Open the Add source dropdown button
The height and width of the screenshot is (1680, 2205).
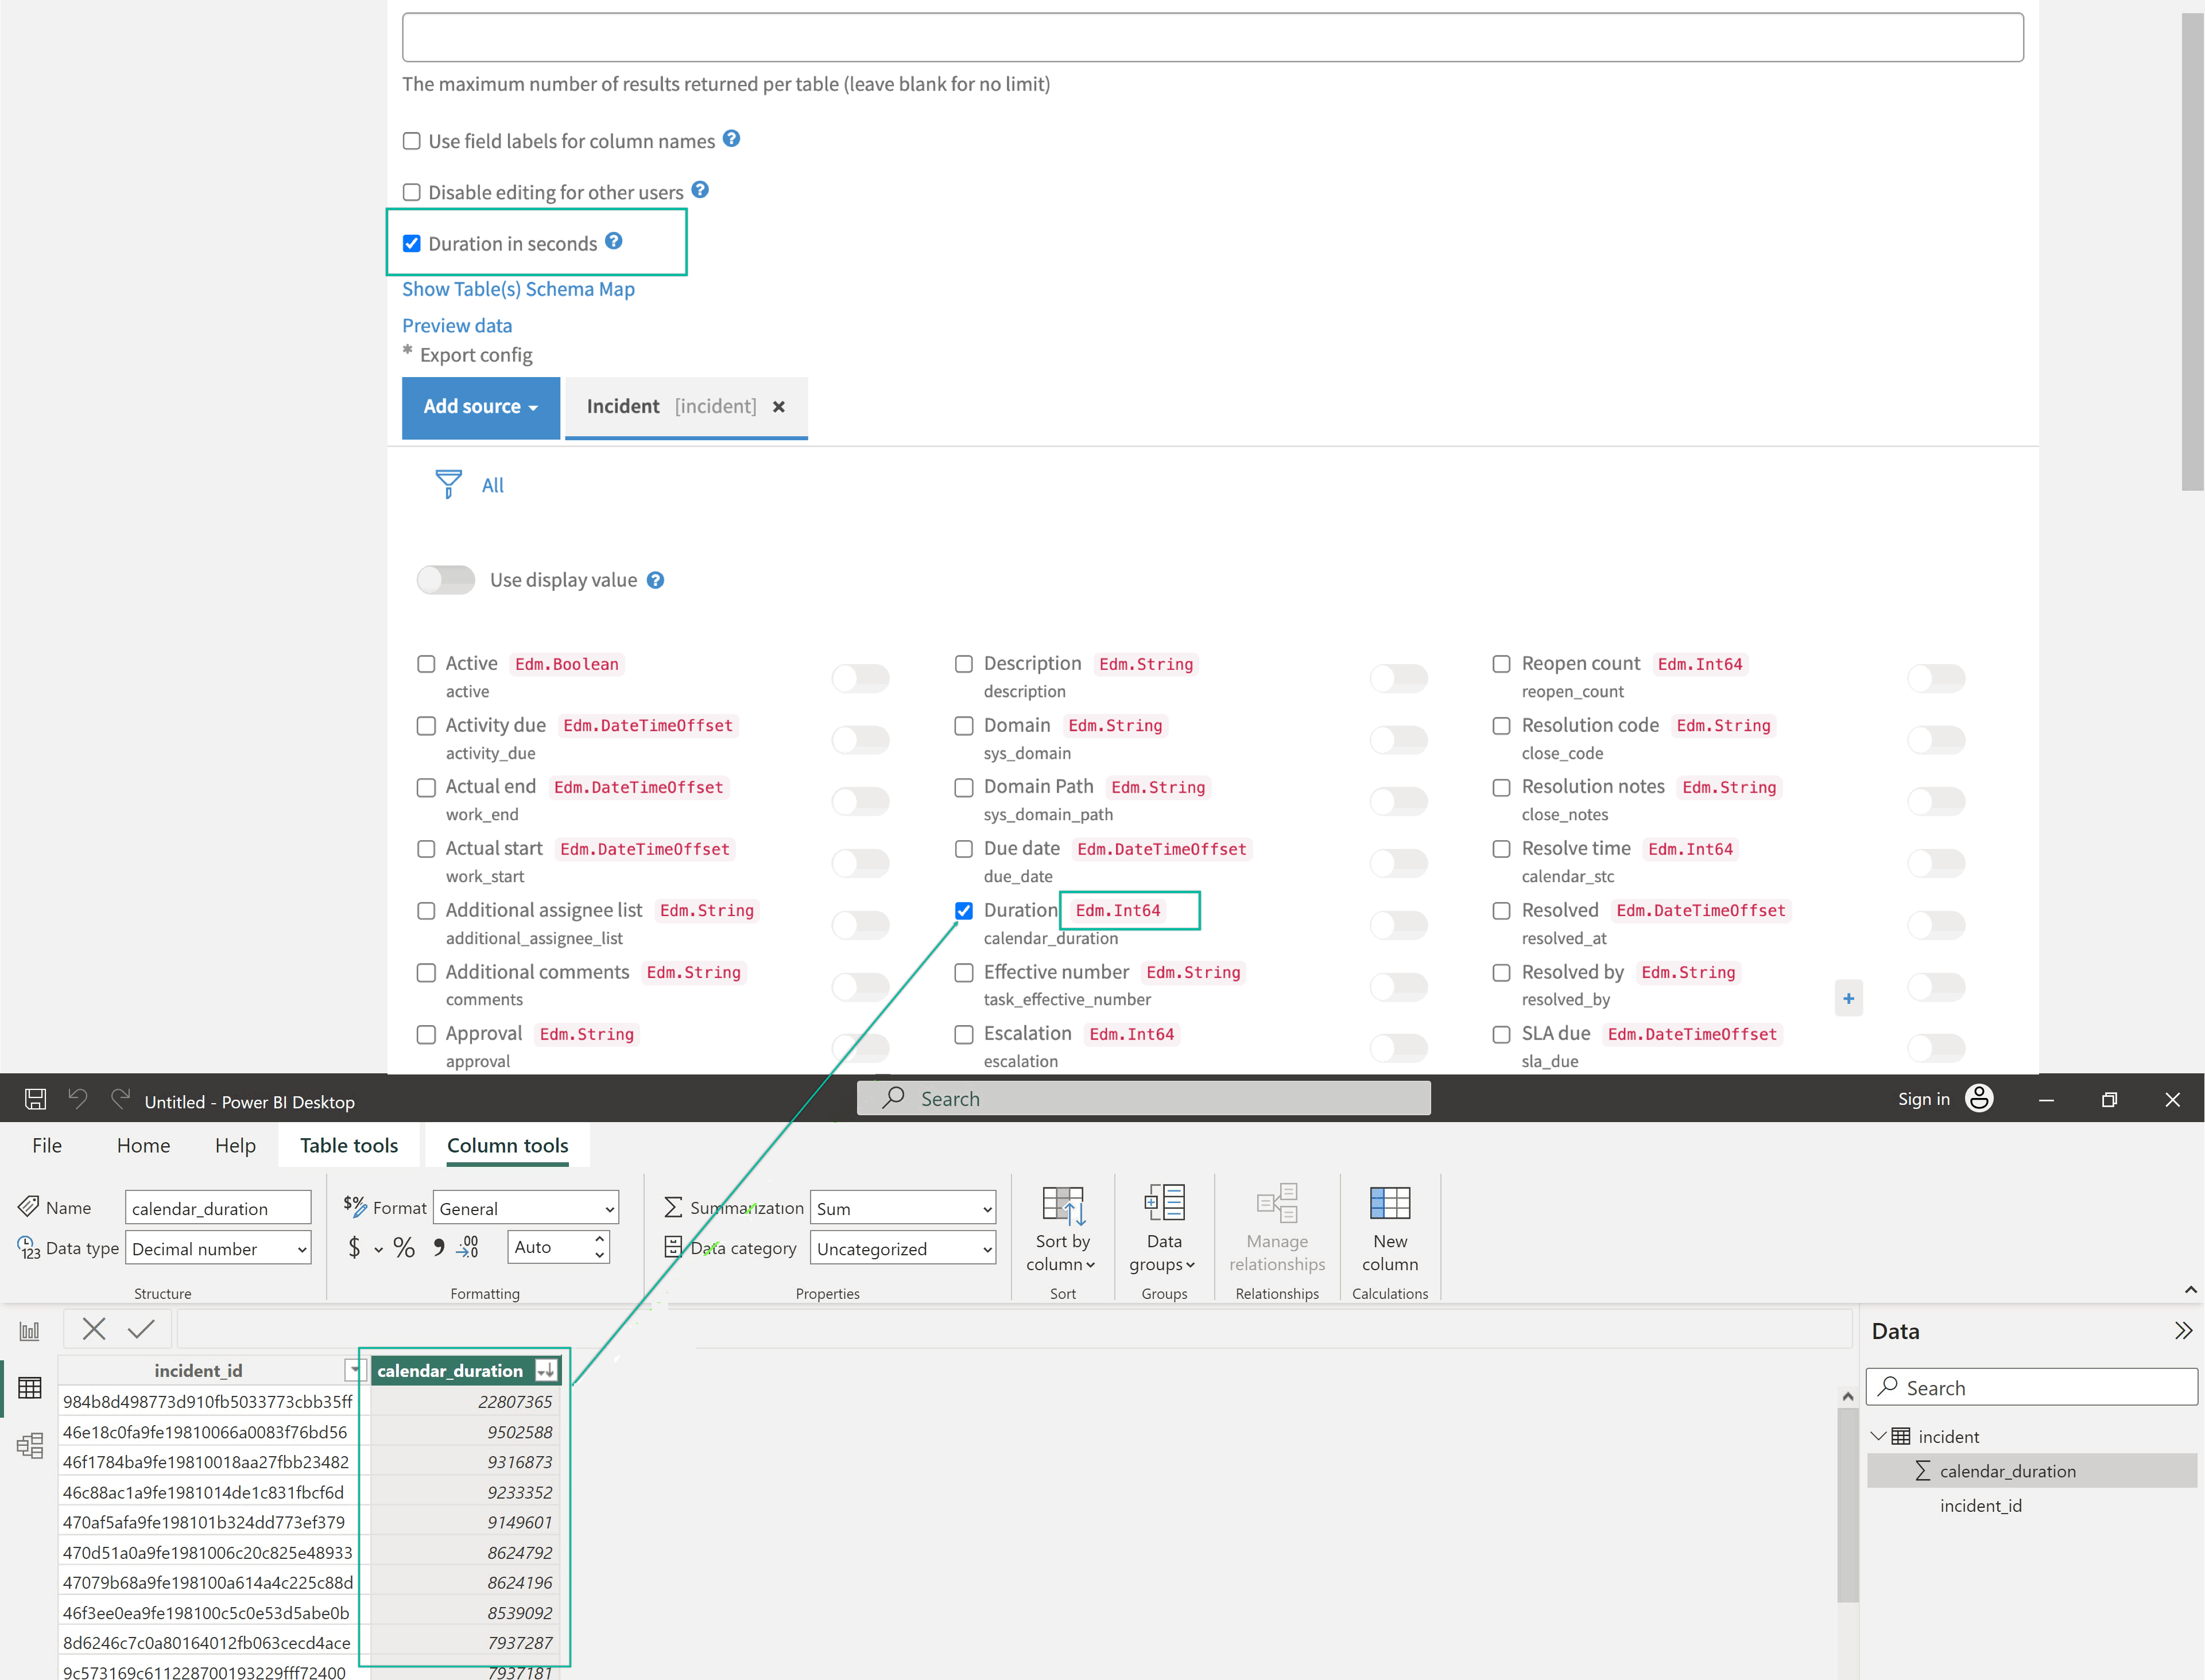pos(480,407)
